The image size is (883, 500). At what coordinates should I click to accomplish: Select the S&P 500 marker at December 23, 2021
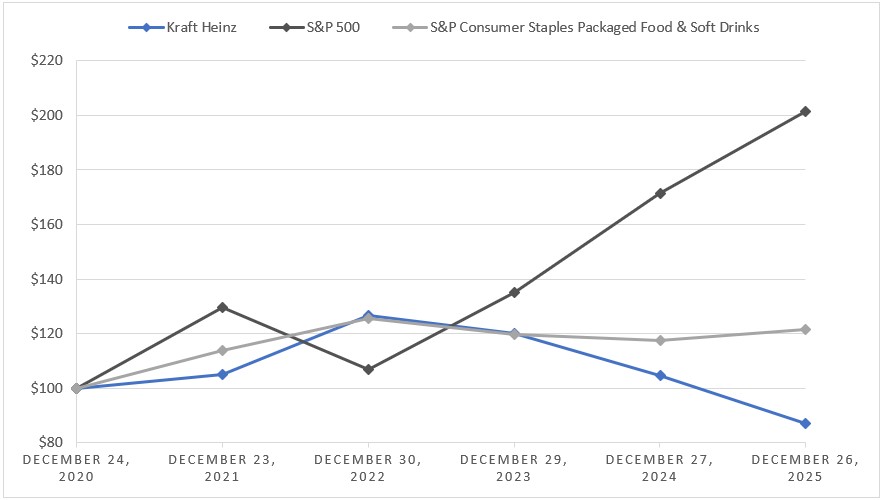tap(222, 307)
